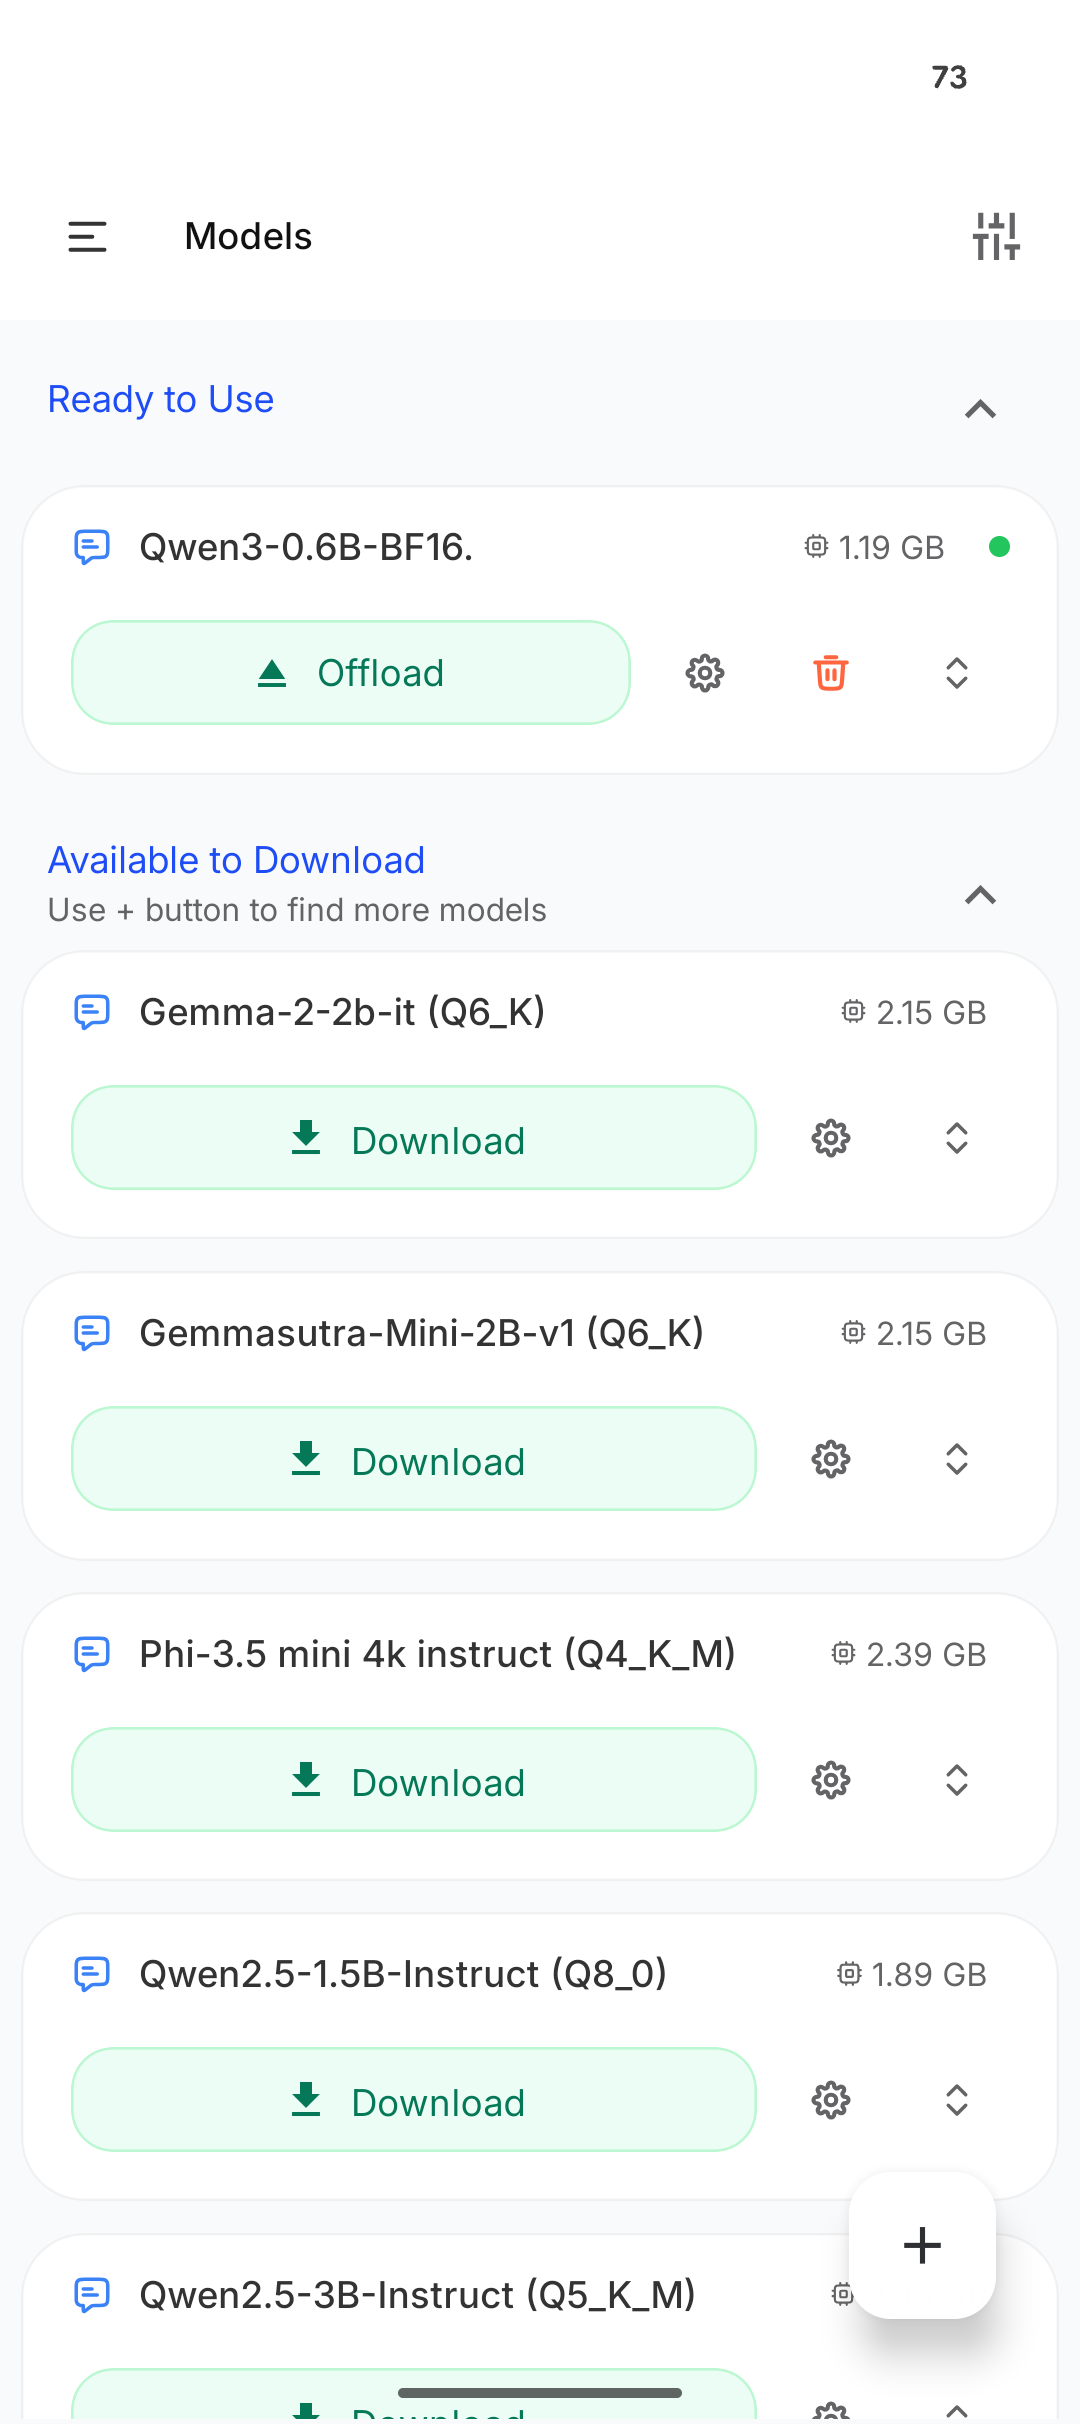Open settings gear for Gemma-2-2b-it
Viewport: 1080px width, 2424px height.
830,1138
